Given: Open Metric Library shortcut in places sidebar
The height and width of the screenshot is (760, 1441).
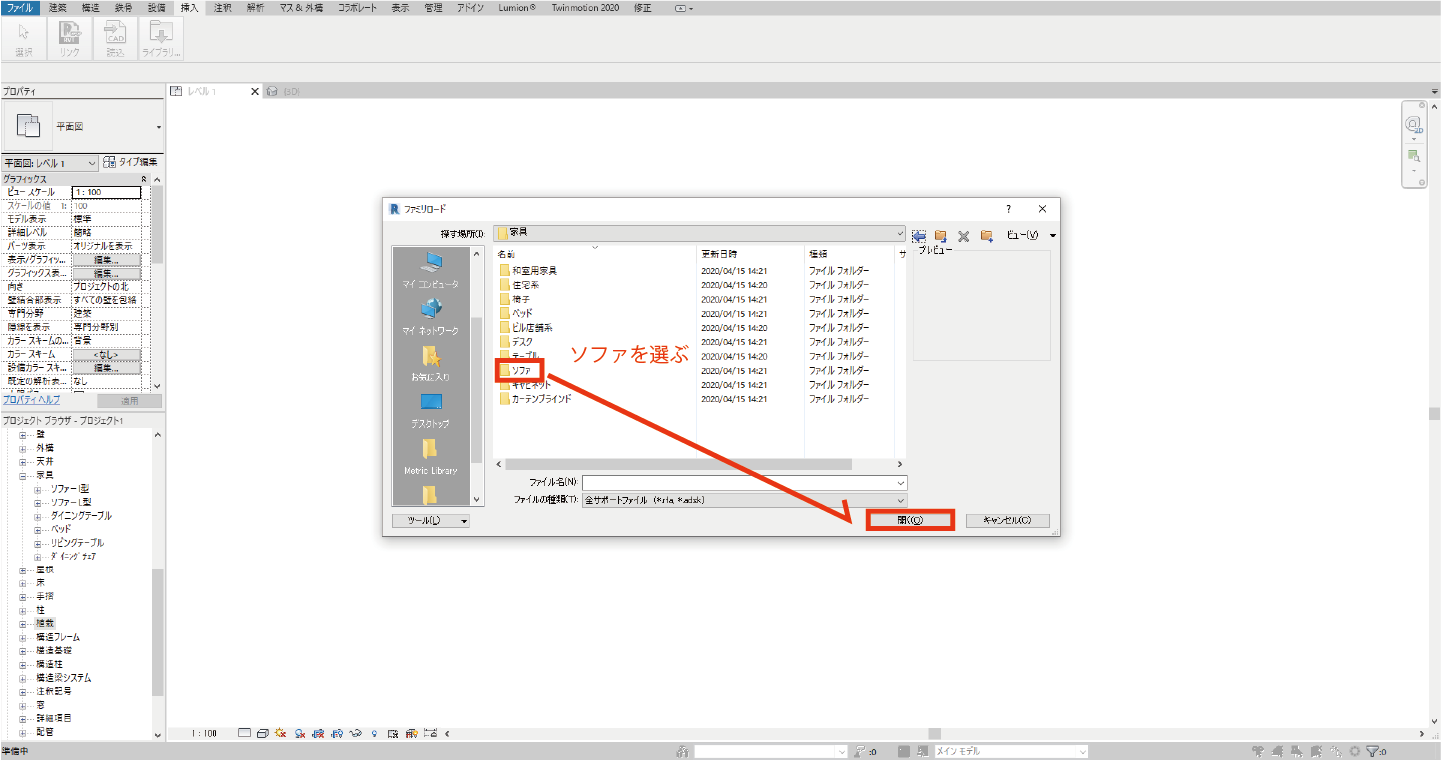Looking at the screenshot, I should point(431,456).
